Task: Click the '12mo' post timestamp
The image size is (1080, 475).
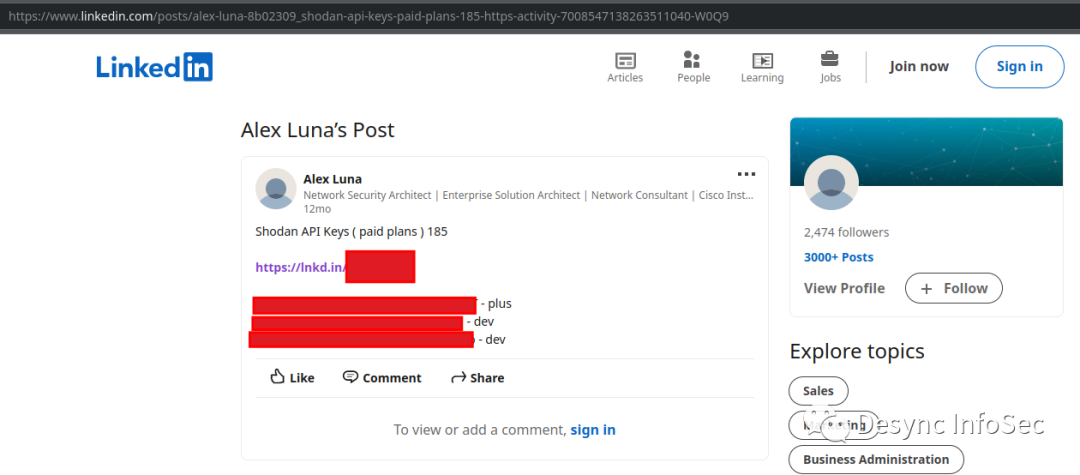Action: click(317, 209)
